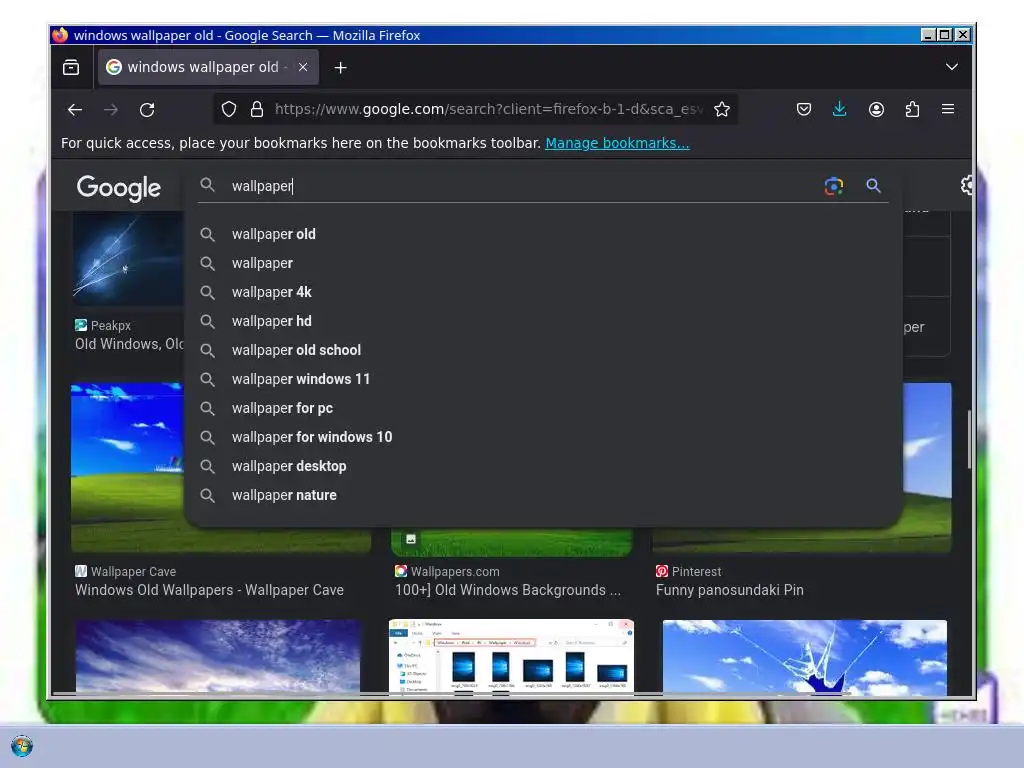Go to Google homepage via logo
The height and width of the screenshot is (768, 1024).
click(118, 187)
